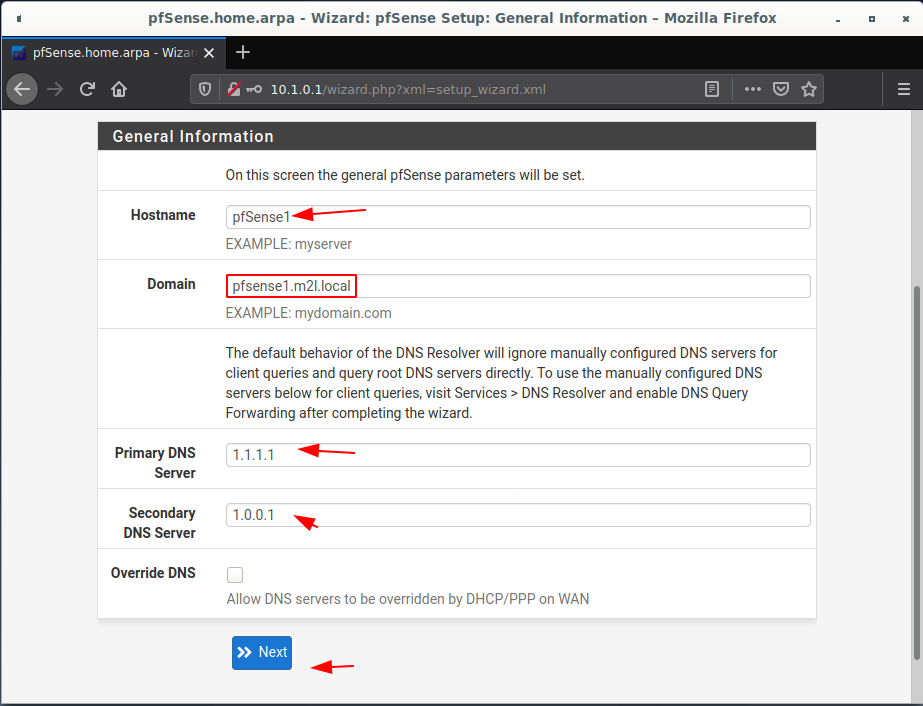Close the Firefox window
The height and width of the screenshot is (706, 923).
coord(905,19)
